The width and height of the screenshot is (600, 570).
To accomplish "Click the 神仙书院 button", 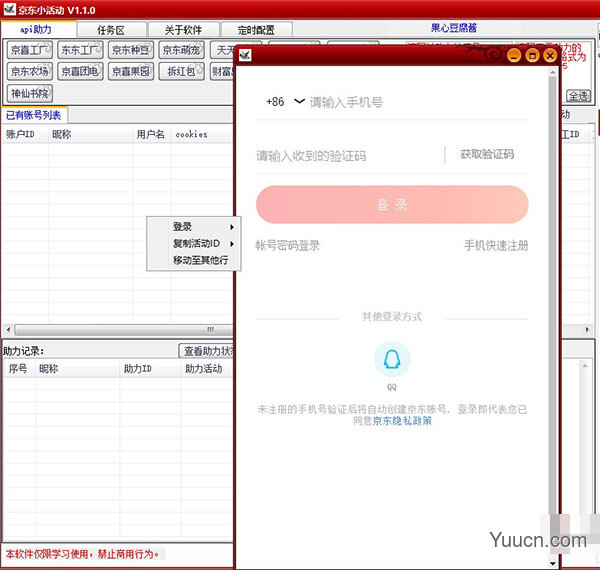I will click(x=29, y=93).
